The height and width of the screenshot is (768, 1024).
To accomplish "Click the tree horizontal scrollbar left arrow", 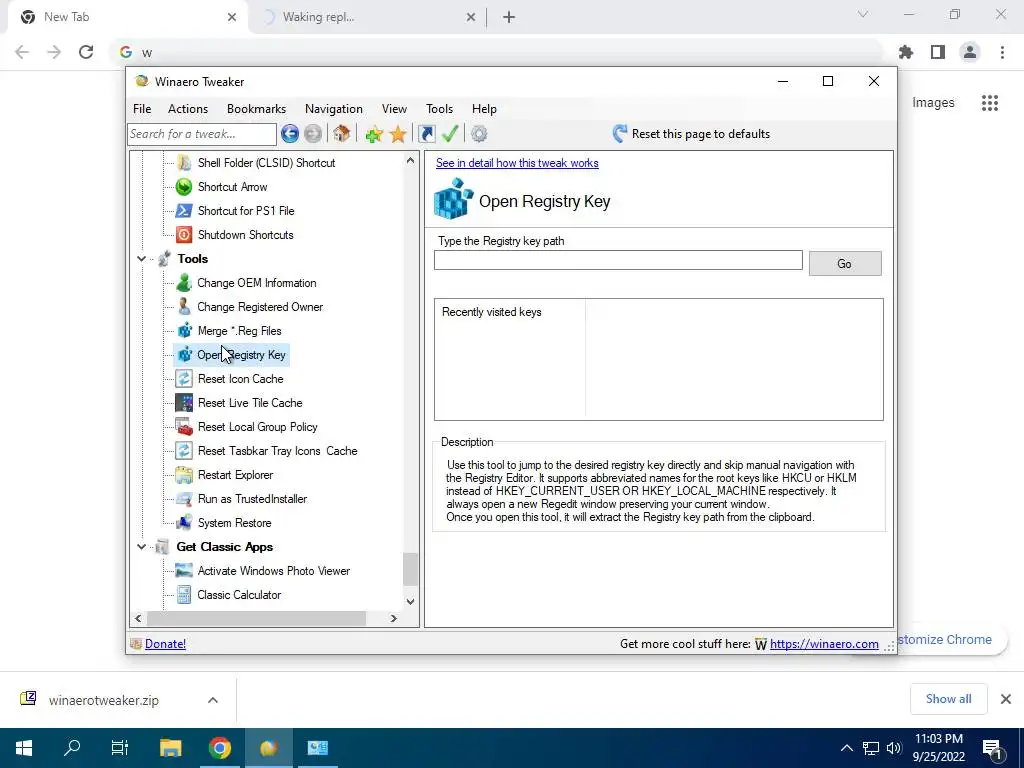I will point(138,618).
